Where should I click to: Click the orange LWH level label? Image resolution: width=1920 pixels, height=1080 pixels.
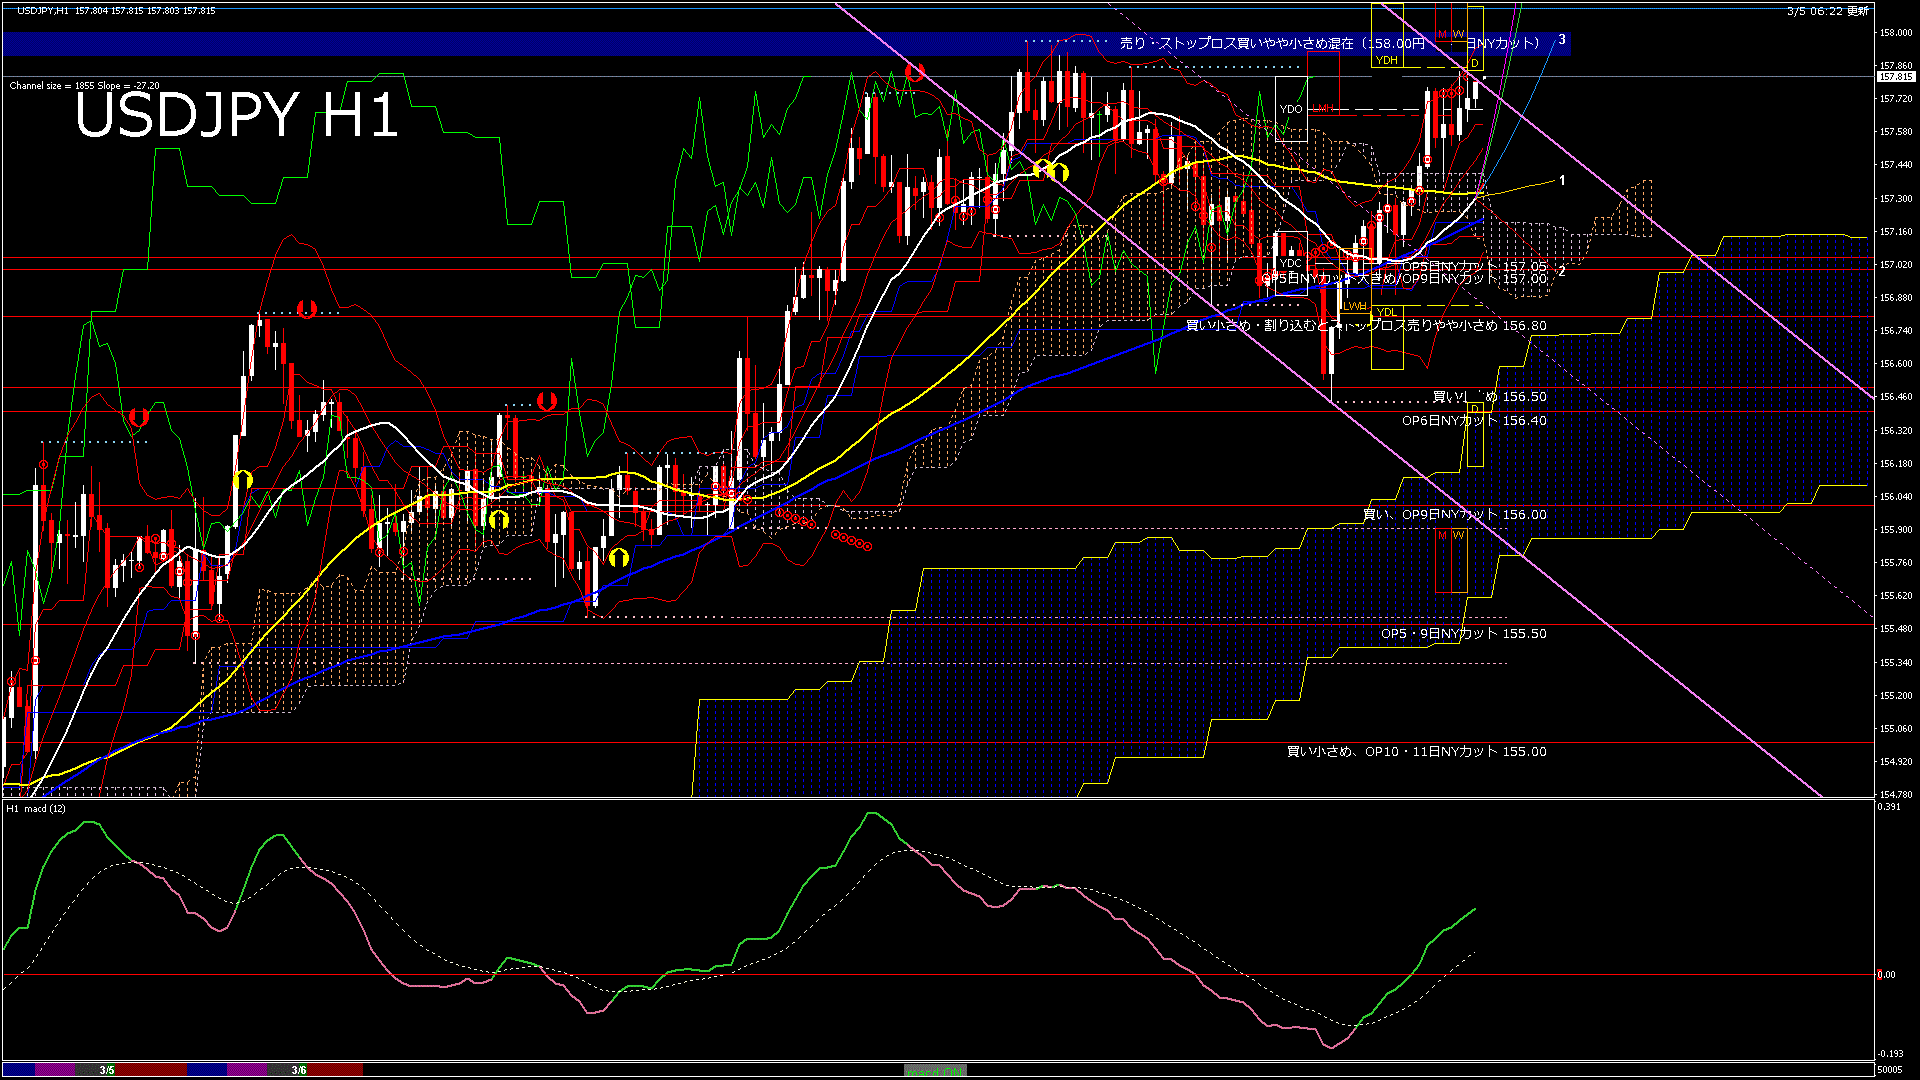[x=1355, y=306]
